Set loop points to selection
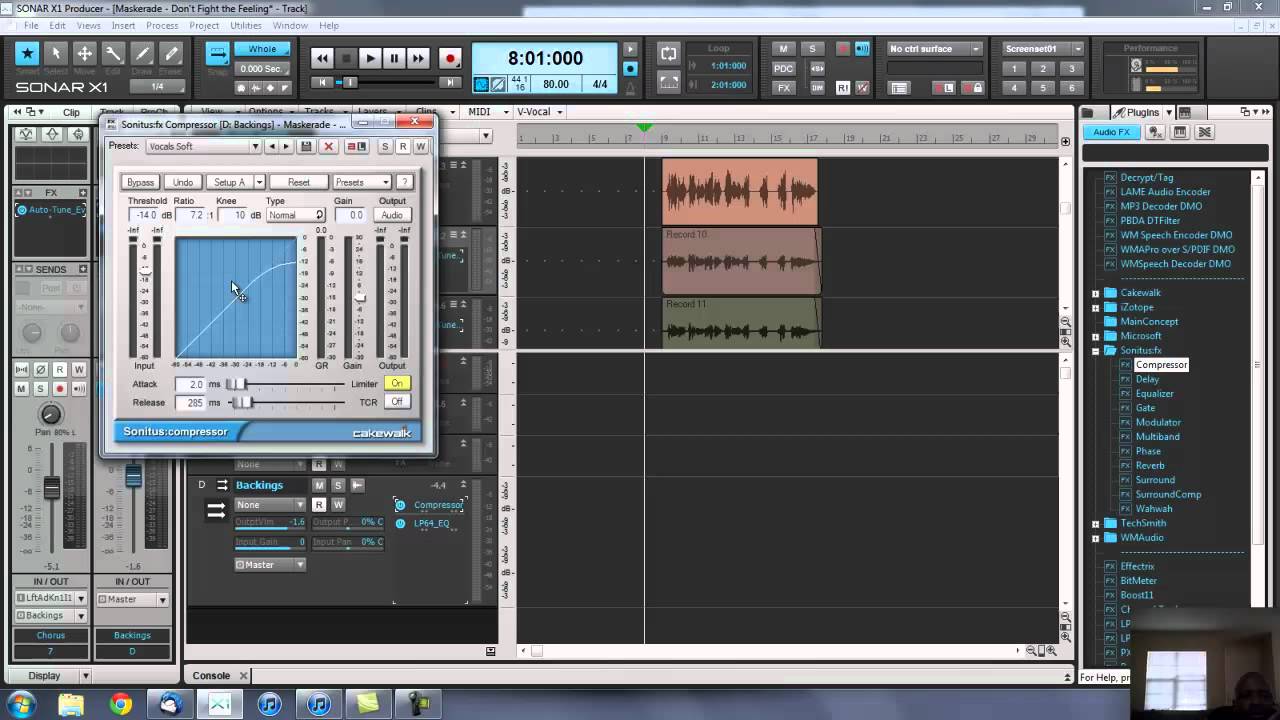The image size is (1280, 720). point(669,82)
